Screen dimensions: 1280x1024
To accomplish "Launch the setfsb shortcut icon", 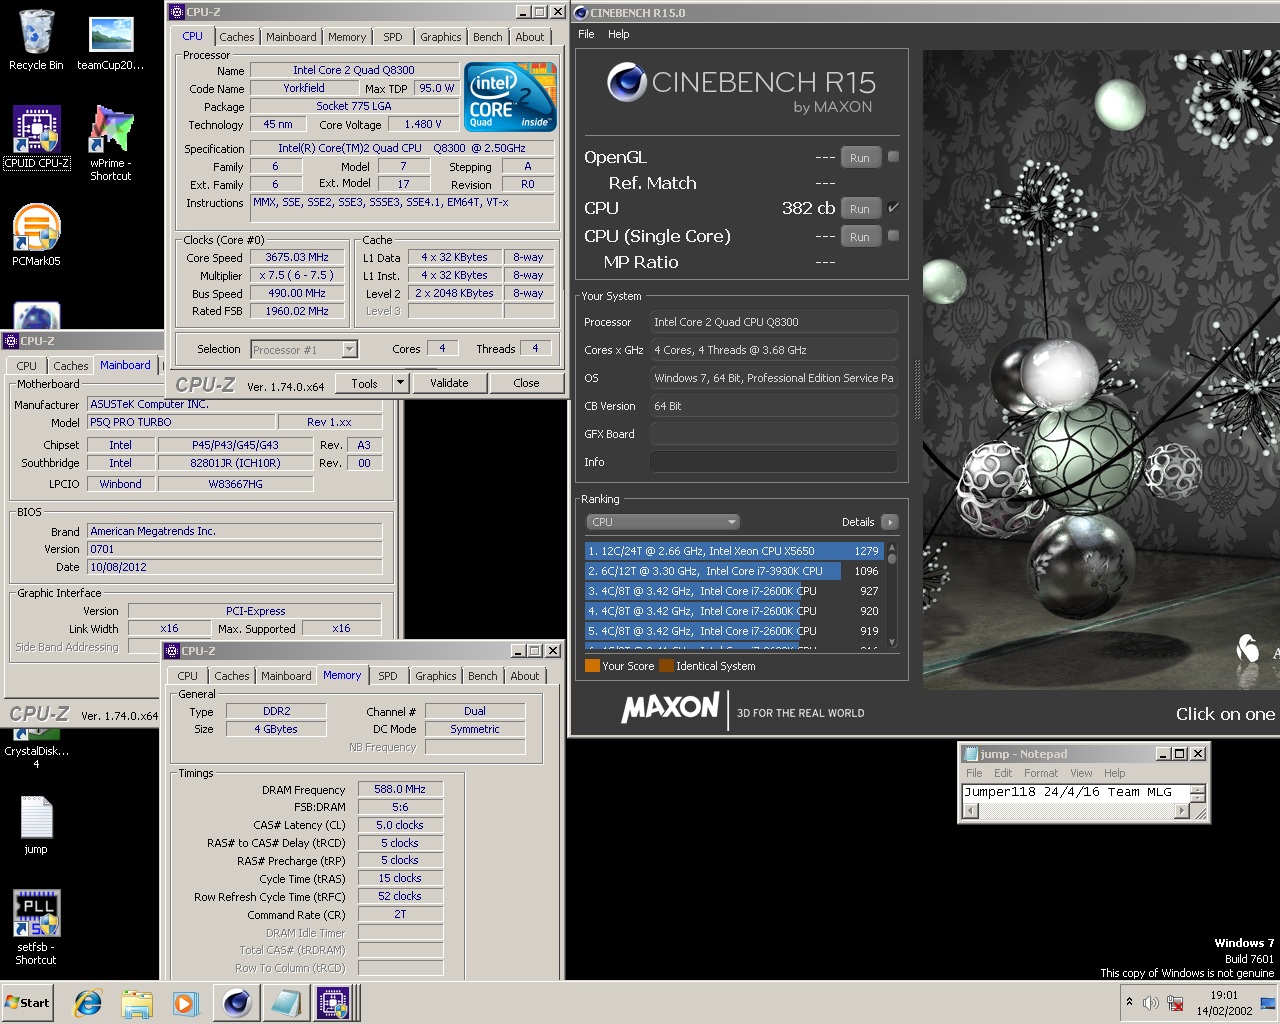I will point(36,927).
